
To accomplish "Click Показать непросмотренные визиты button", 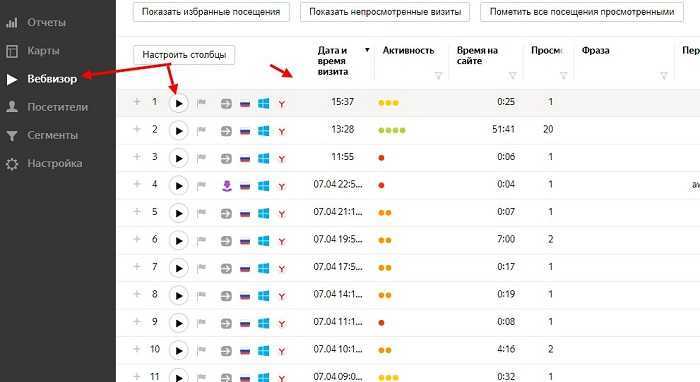I will [385, 12].
